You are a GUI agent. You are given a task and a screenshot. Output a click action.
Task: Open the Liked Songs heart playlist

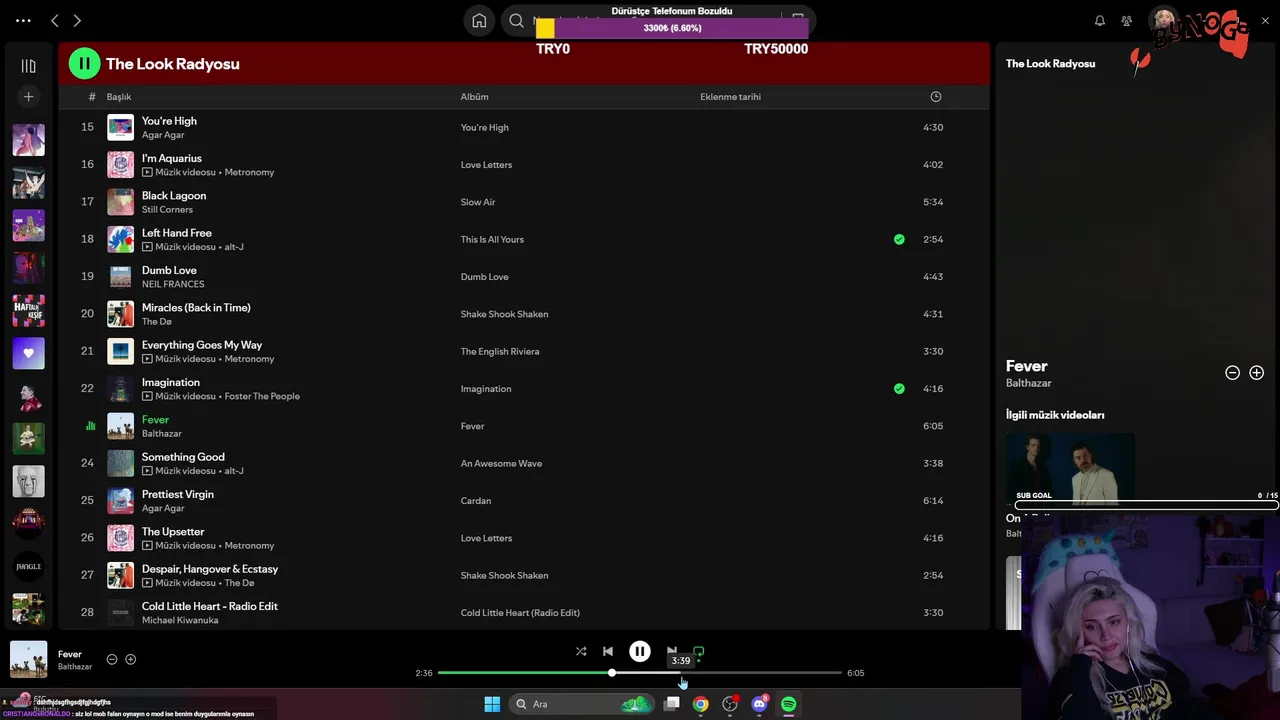28,353
